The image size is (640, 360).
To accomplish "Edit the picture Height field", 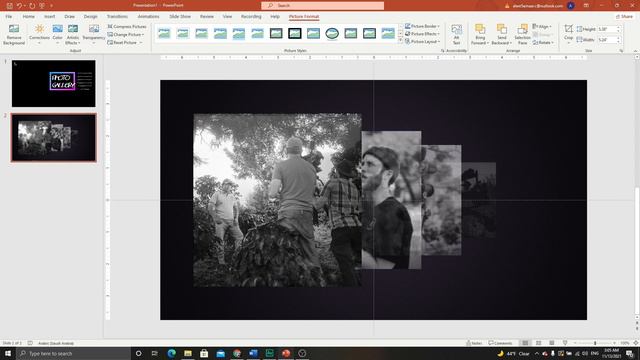I will [x=607, y=29].
